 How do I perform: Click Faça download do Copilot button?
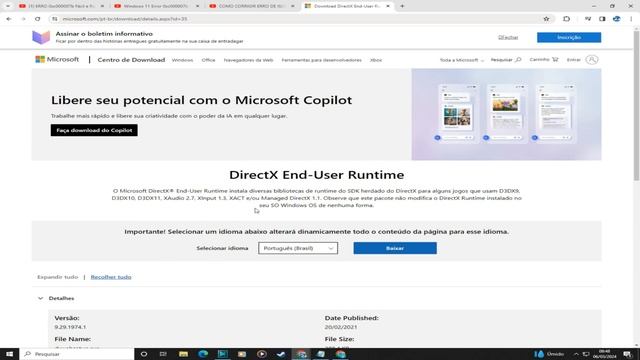pos(94,130)
